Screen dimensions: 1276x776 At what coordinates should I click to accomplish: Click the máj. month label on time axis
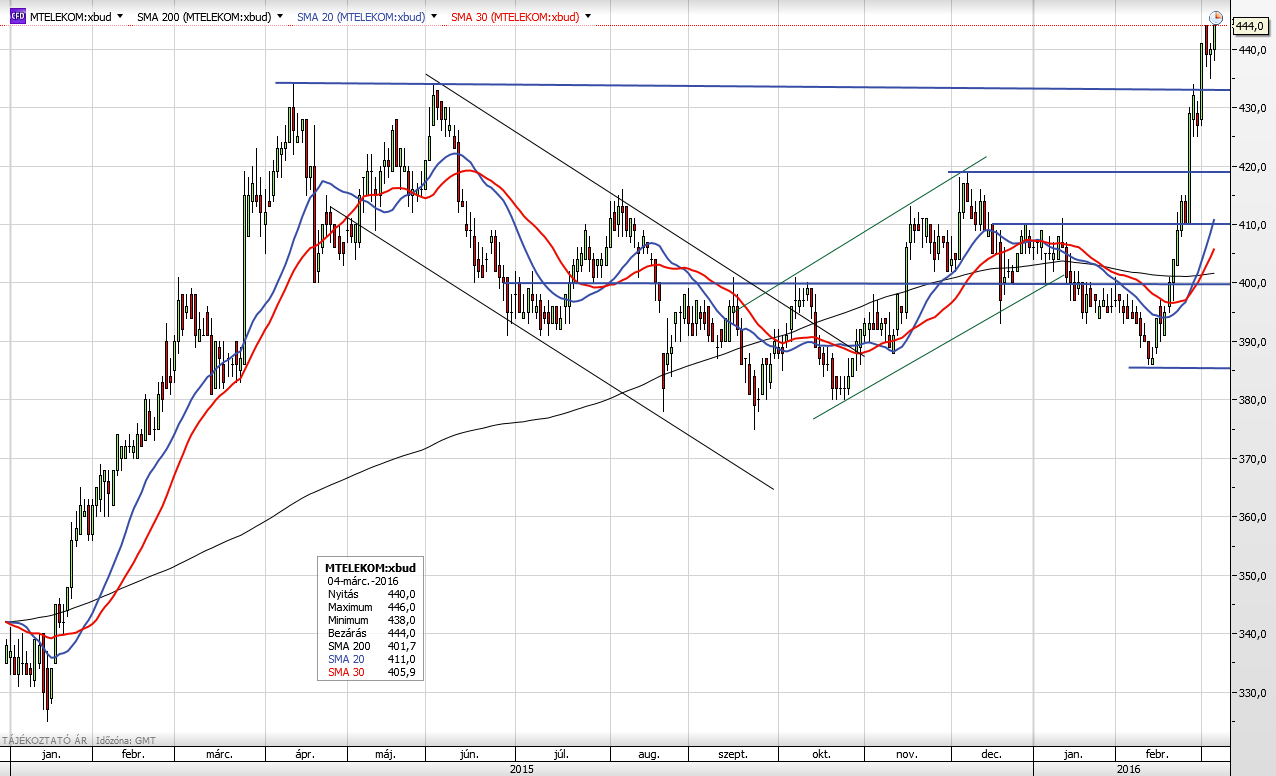(386, 754)
